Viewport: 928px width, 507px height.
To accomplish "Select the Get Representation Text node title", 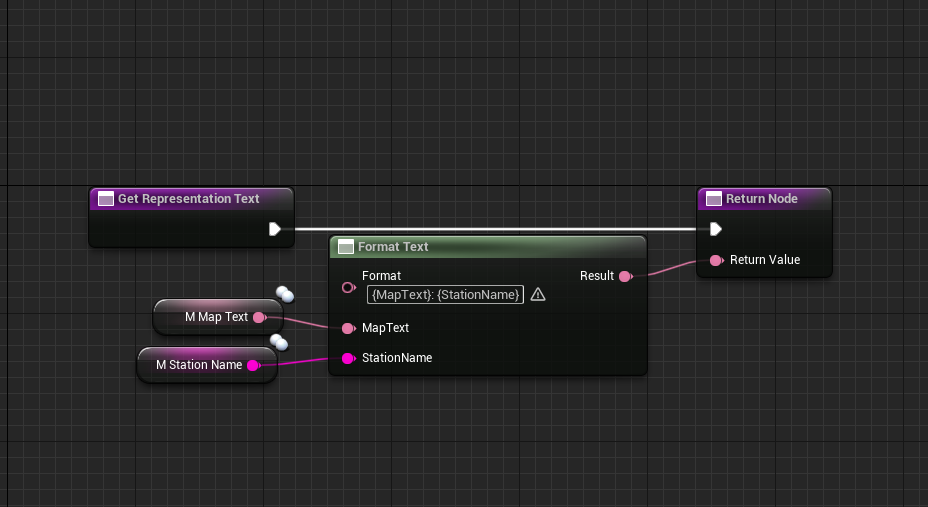I will (188, 199).
